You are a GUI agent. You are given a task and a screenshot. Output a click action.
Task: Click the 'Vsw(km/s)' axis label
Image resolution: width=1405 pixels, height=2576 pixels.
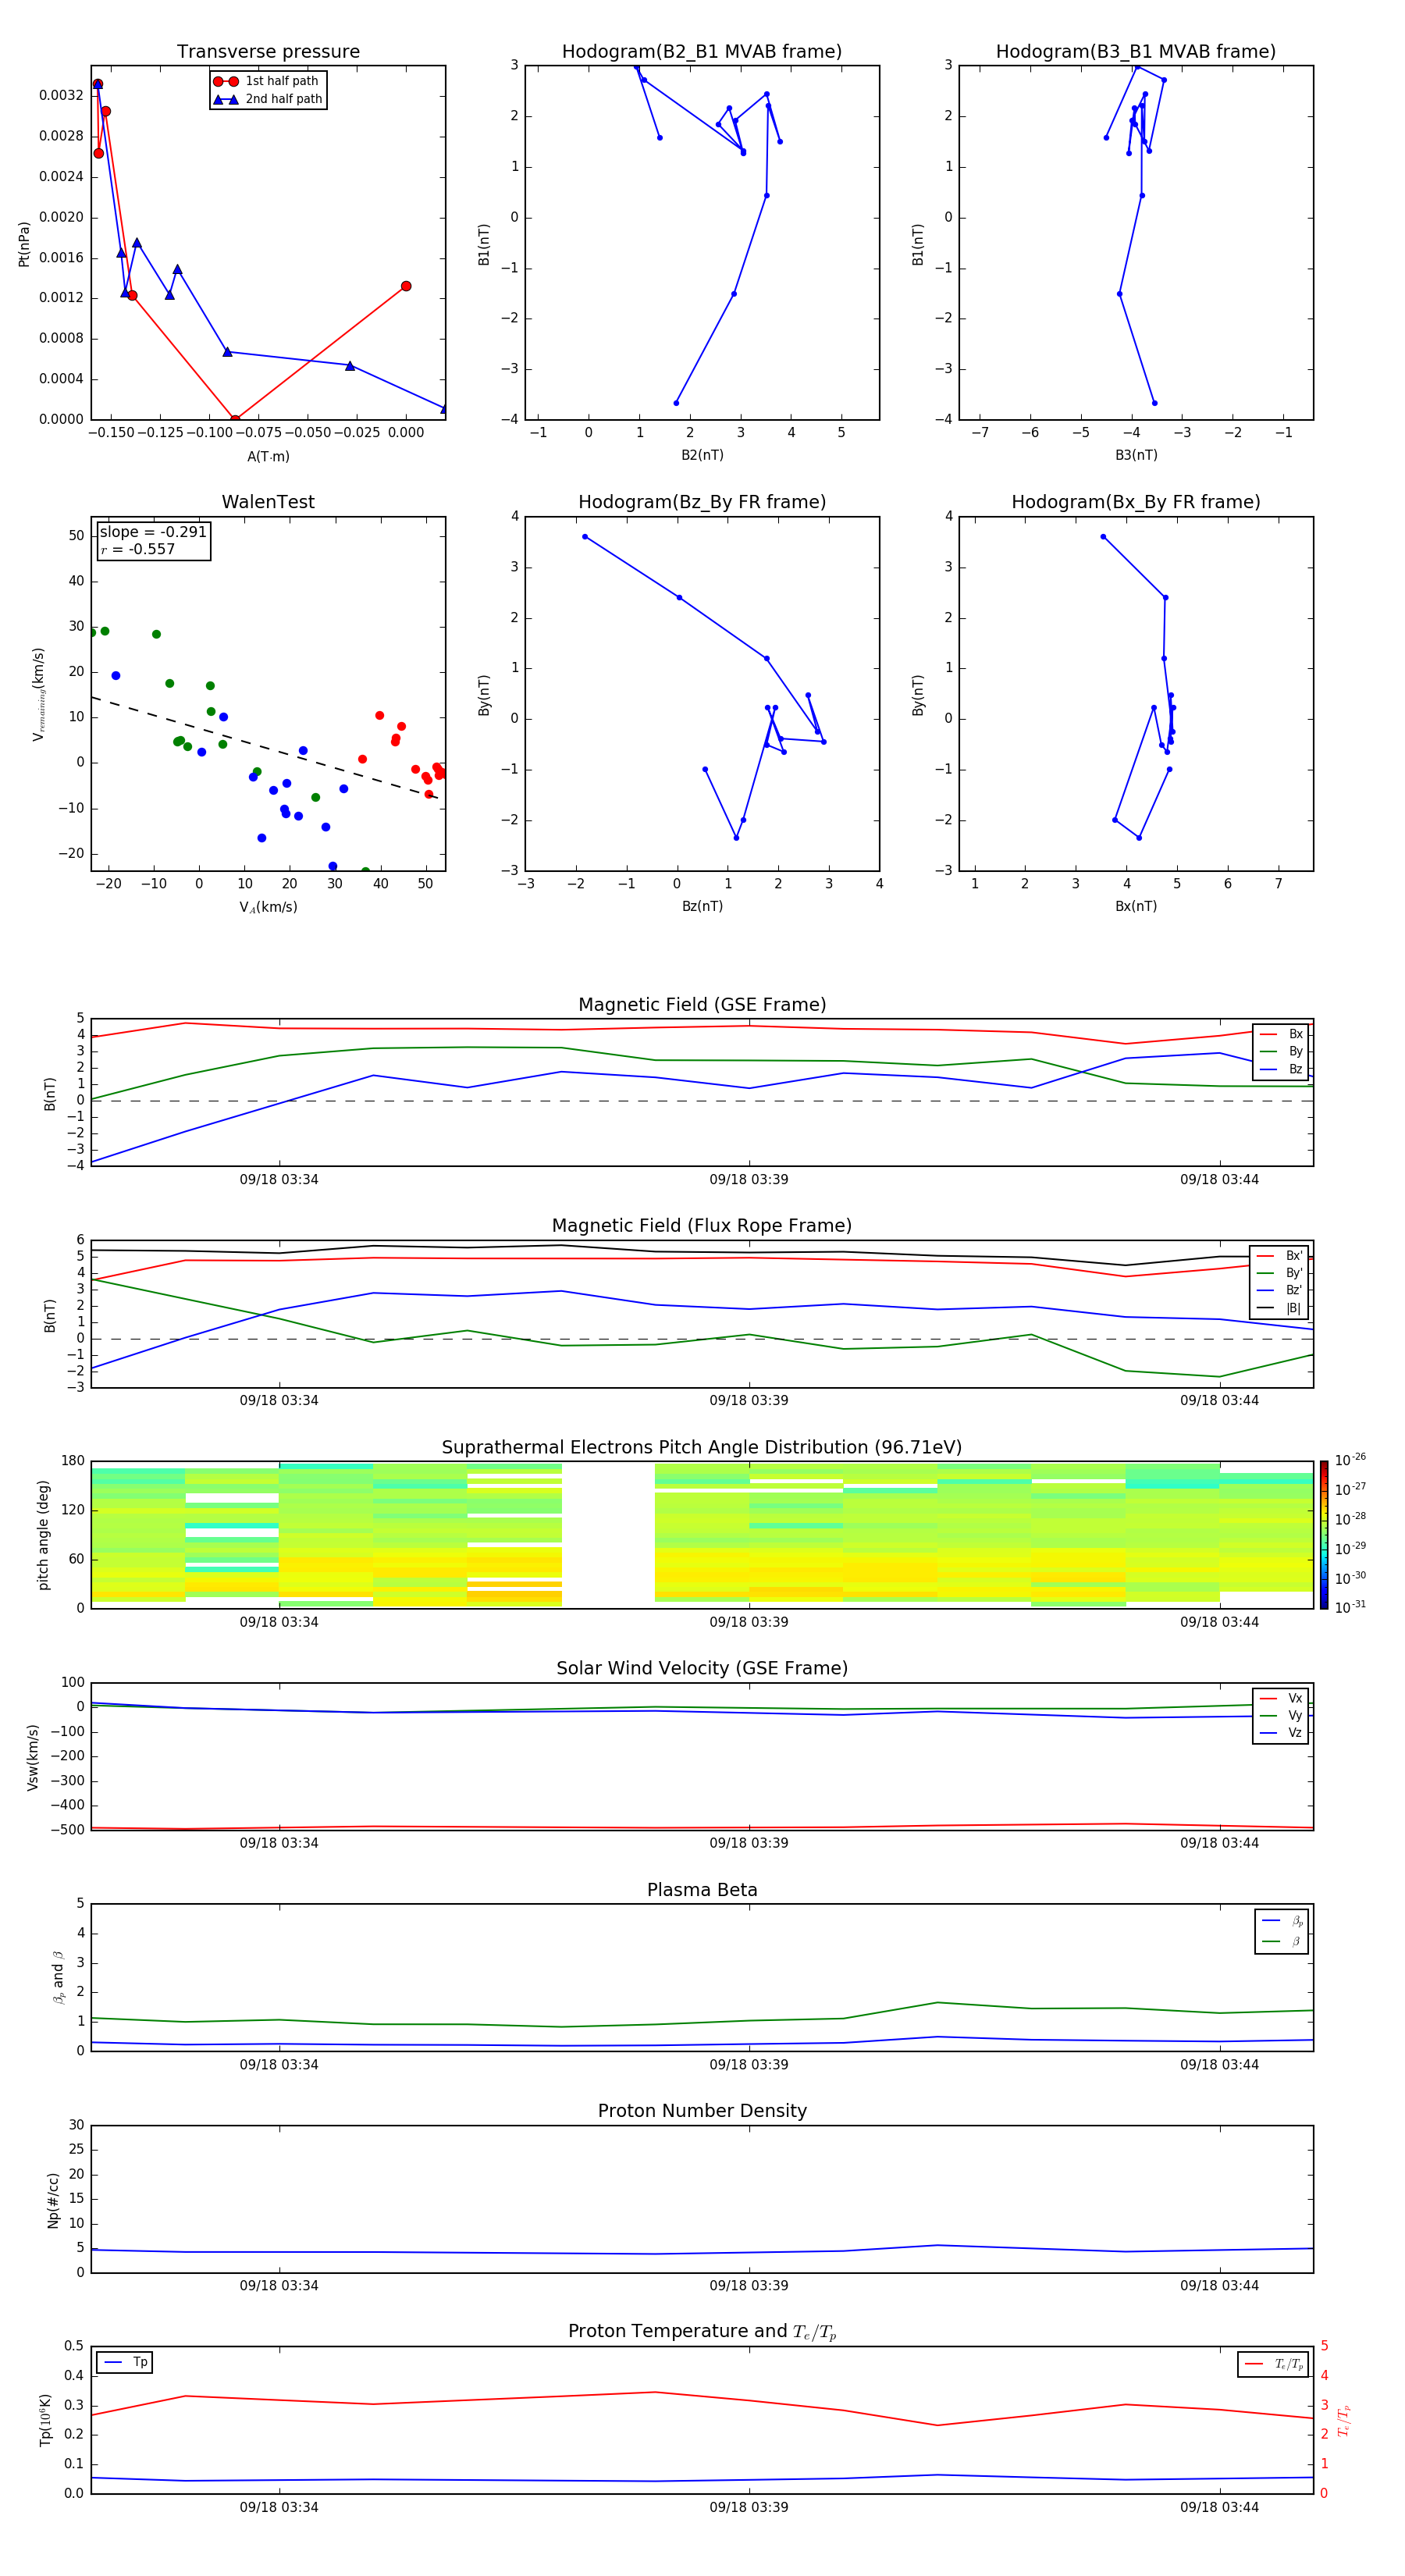tap(33, 1757)
